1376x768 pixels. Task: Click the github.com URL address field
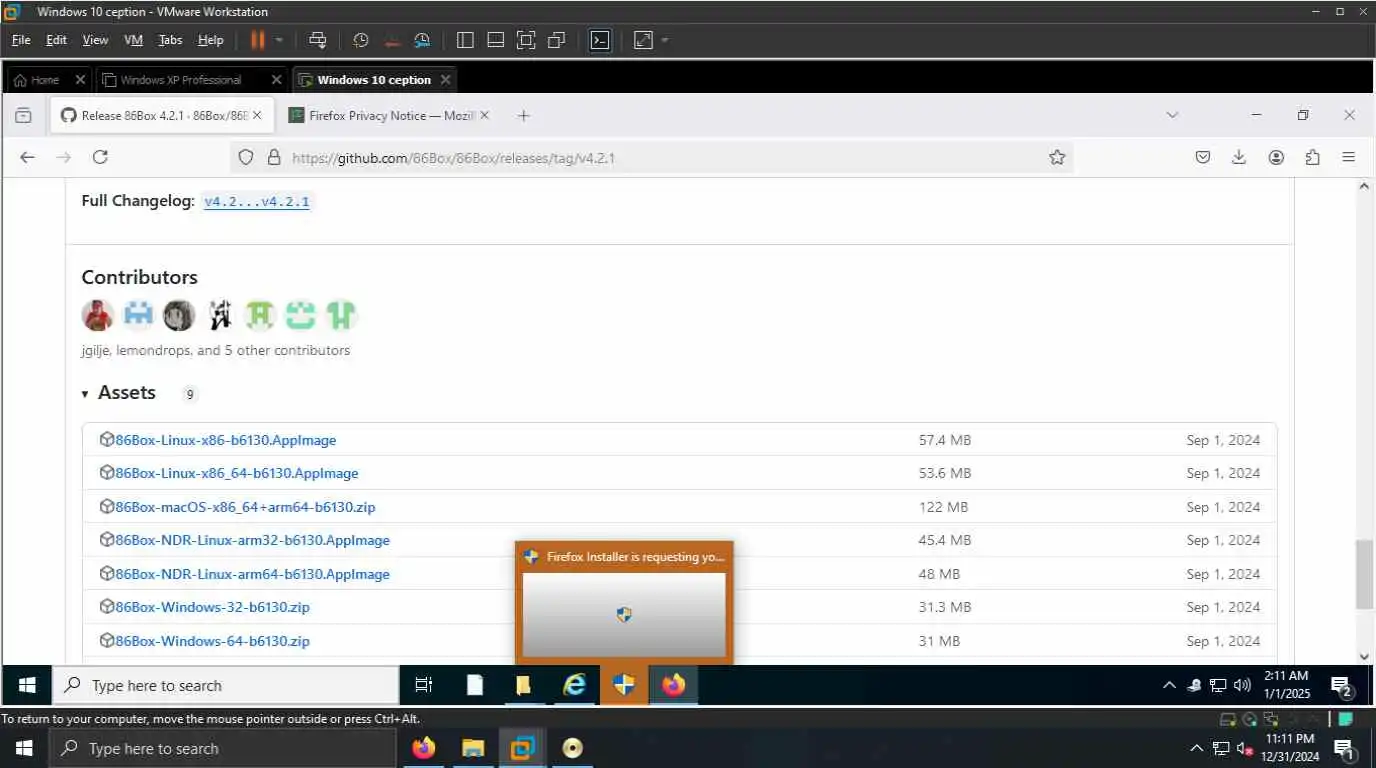650,157
